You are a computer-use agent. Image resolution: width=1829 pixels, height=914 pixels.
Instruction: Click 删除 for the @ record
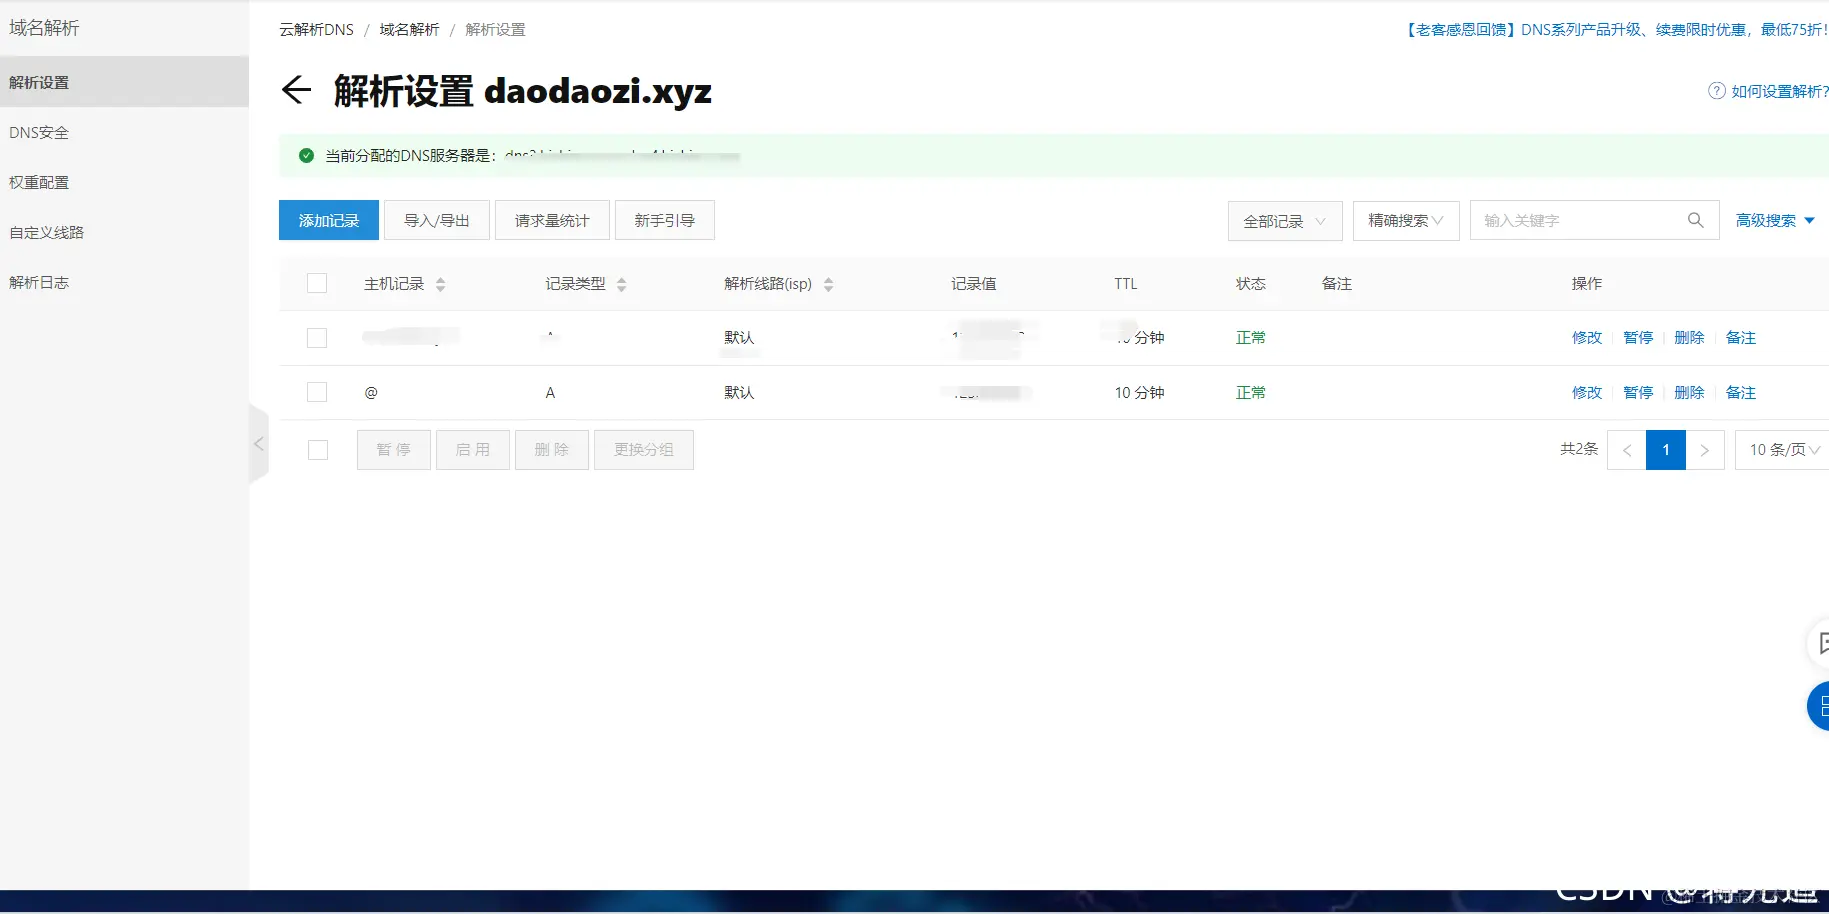pyautogui.click(x=1689, y=393)
